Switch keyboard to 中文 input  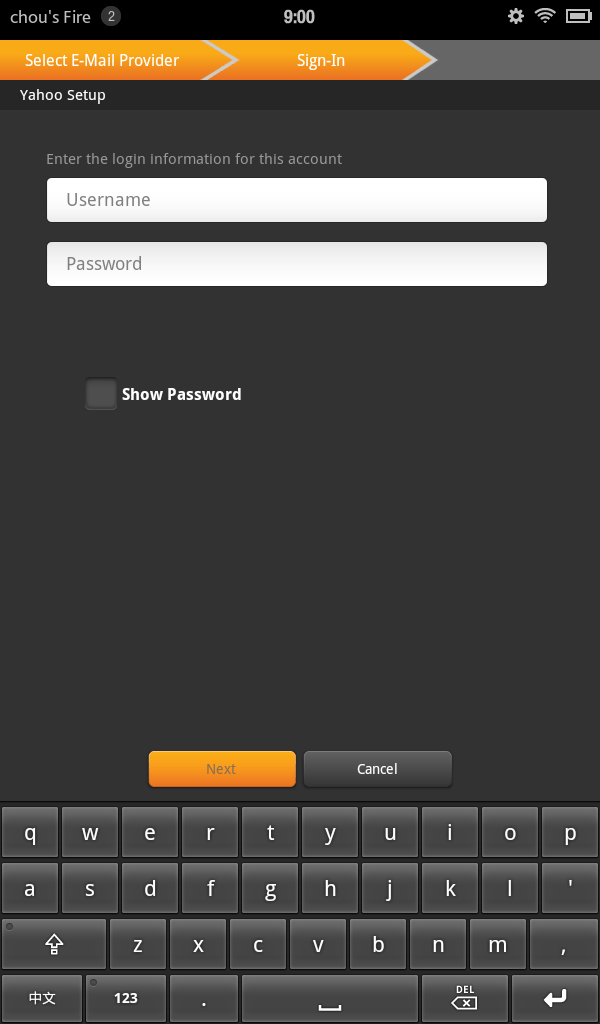pos(42,999)
